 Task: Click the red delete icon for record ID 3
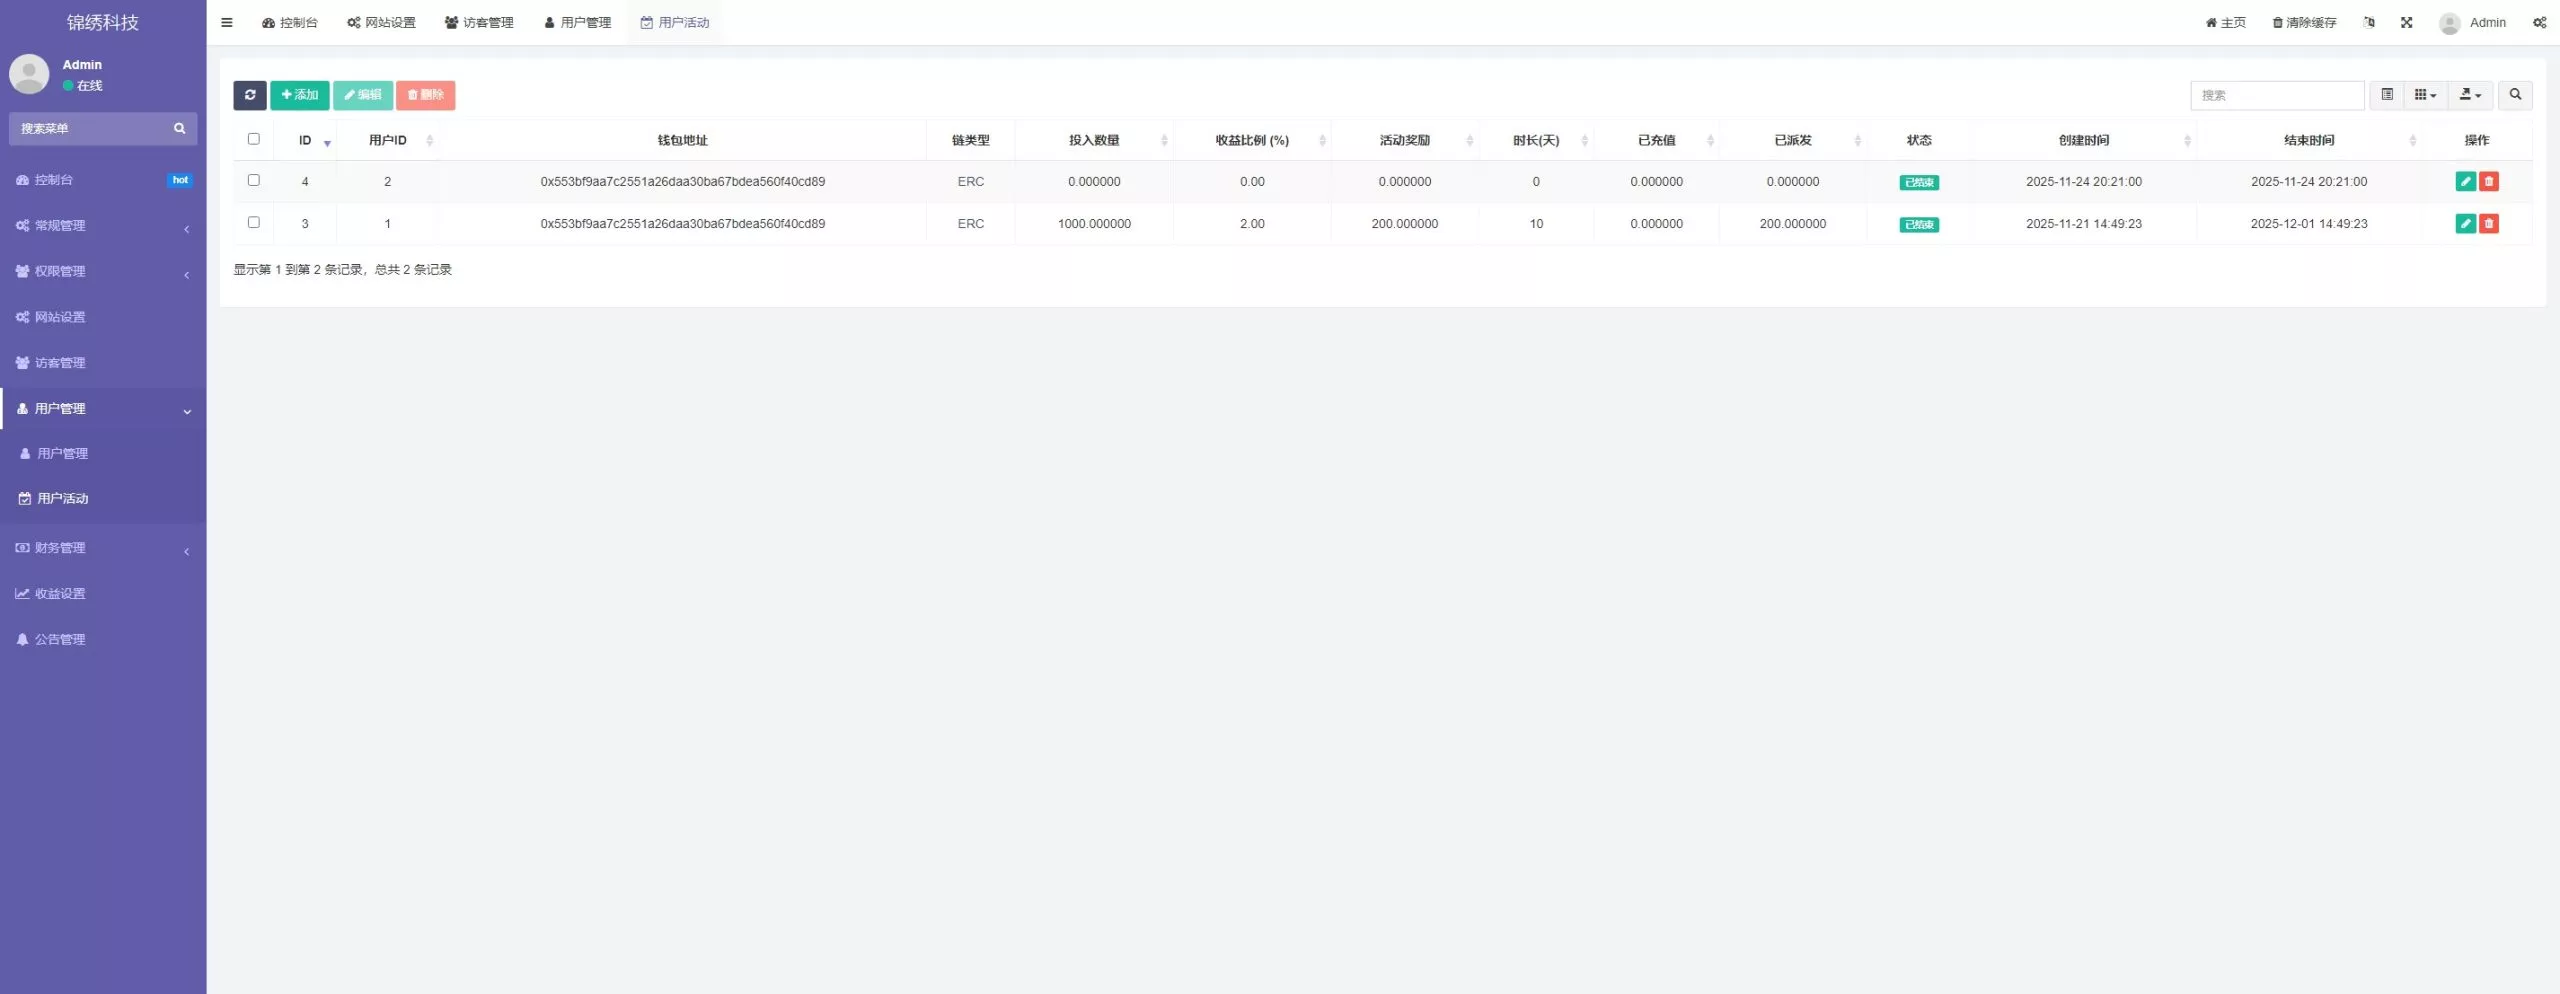pyautogui.click(x=2489, y=223)
